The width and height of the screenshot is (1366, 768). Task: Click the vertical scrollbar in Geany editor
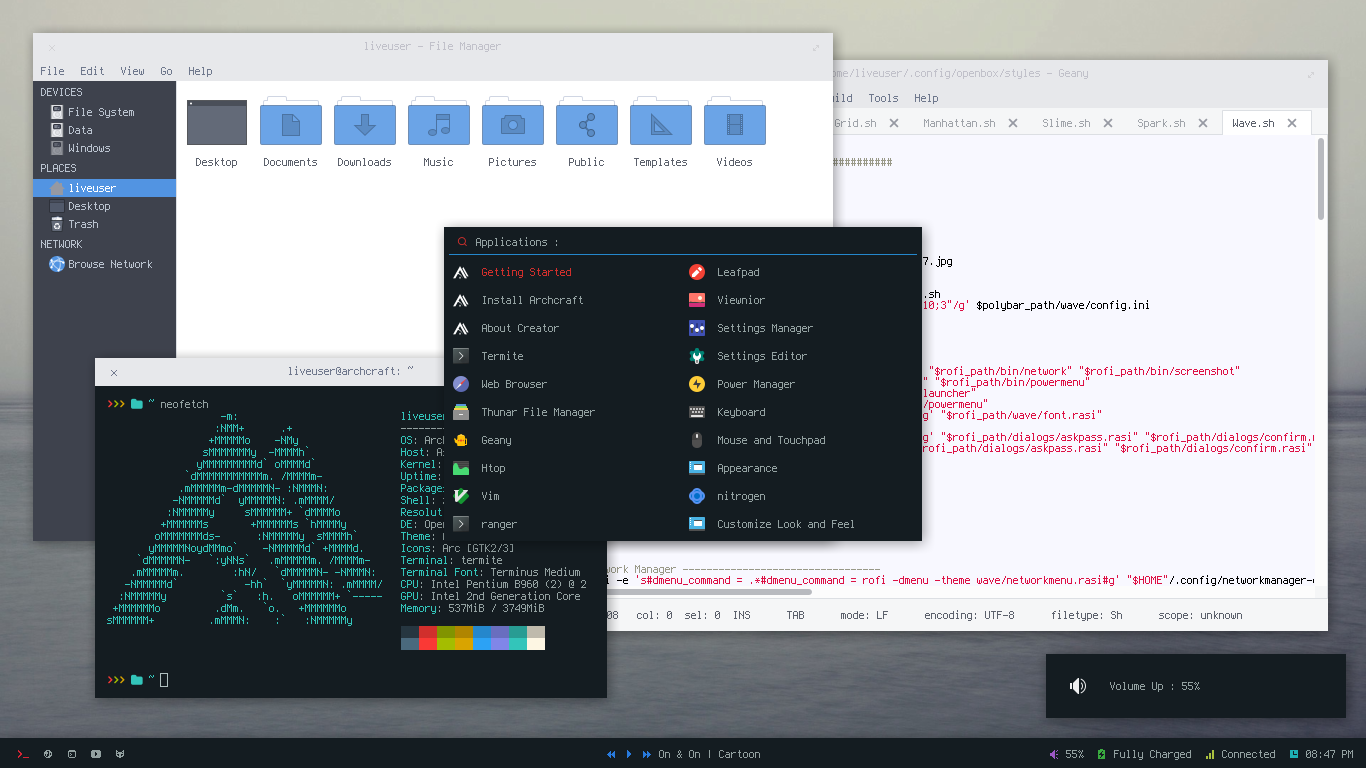click(x=1322, y=178)
